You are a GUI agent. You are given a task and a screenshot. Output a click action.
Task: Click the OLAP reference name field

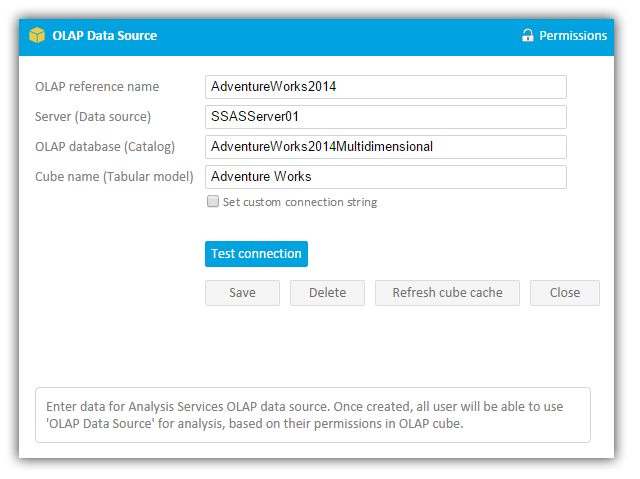[386, 86]
